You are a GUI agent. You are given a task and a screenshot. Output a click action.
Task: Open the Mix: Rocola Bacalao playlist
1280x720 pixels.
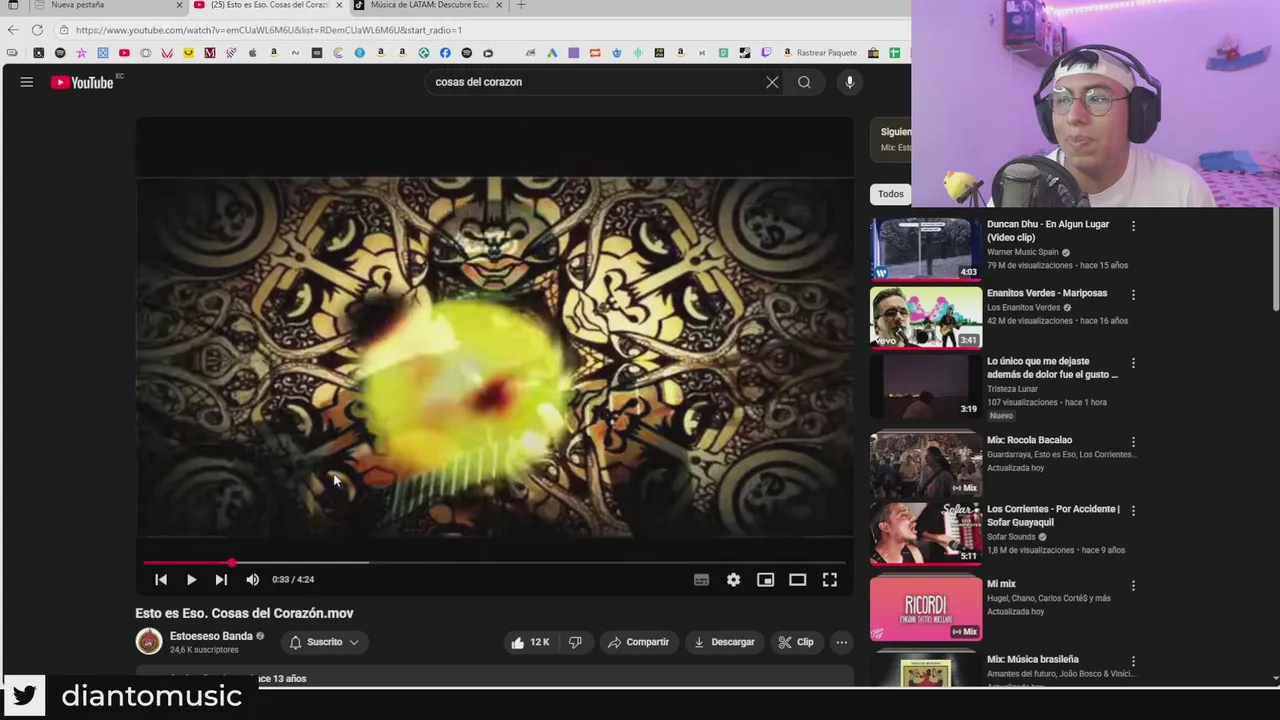tap(1029, 440)
